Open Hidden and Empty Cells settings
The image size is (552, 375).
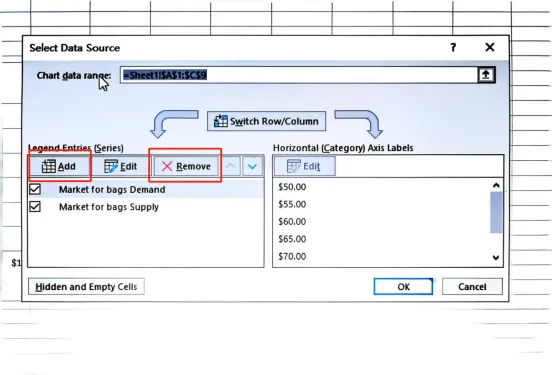click(86, 287)
